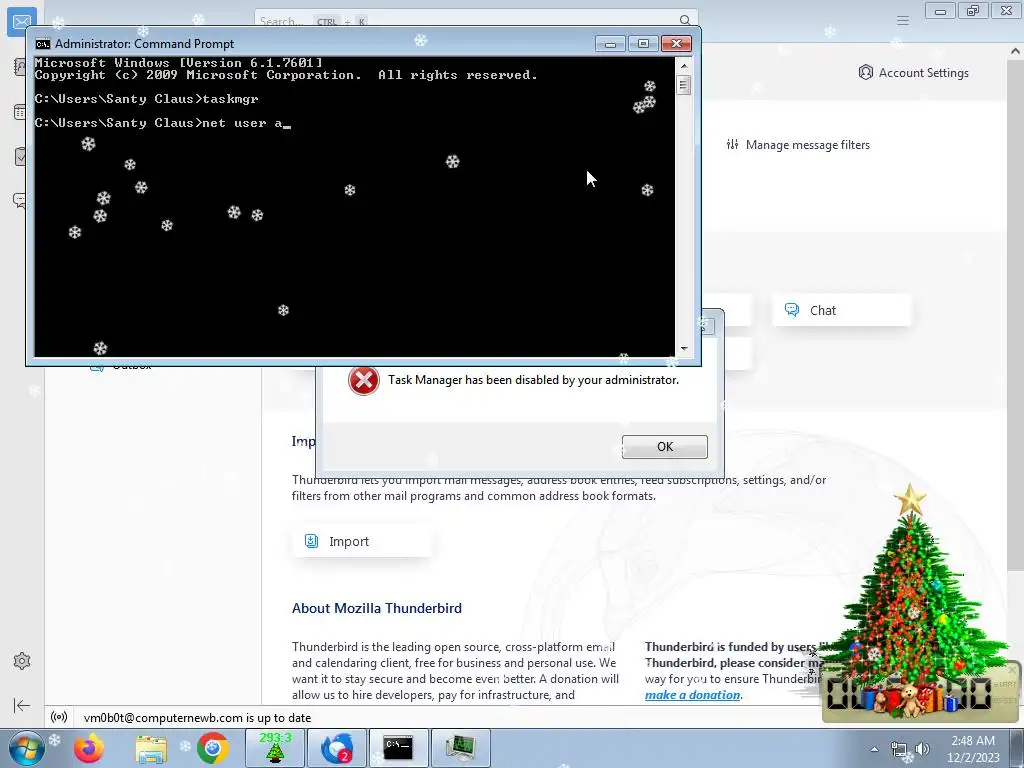Open Thunderbird hamburger app menu
Screen dimensions: 1024x768
point(903,21)
